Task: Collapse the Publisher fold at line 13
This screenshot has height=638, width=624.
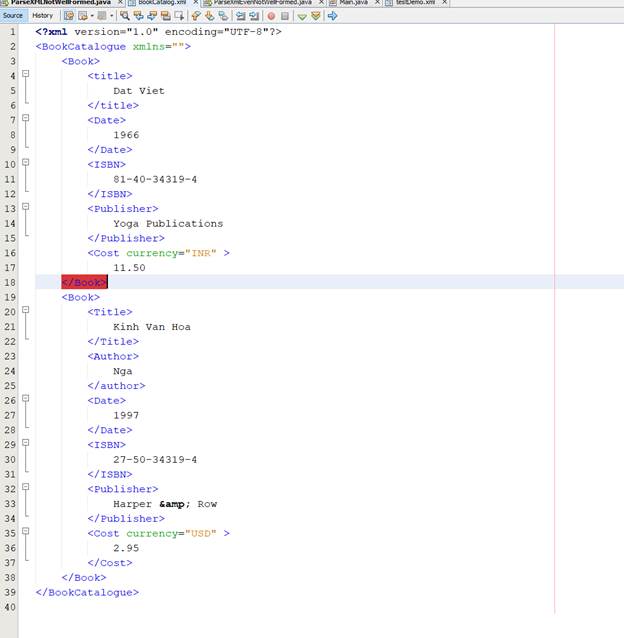Action: [x=26, y=206]
